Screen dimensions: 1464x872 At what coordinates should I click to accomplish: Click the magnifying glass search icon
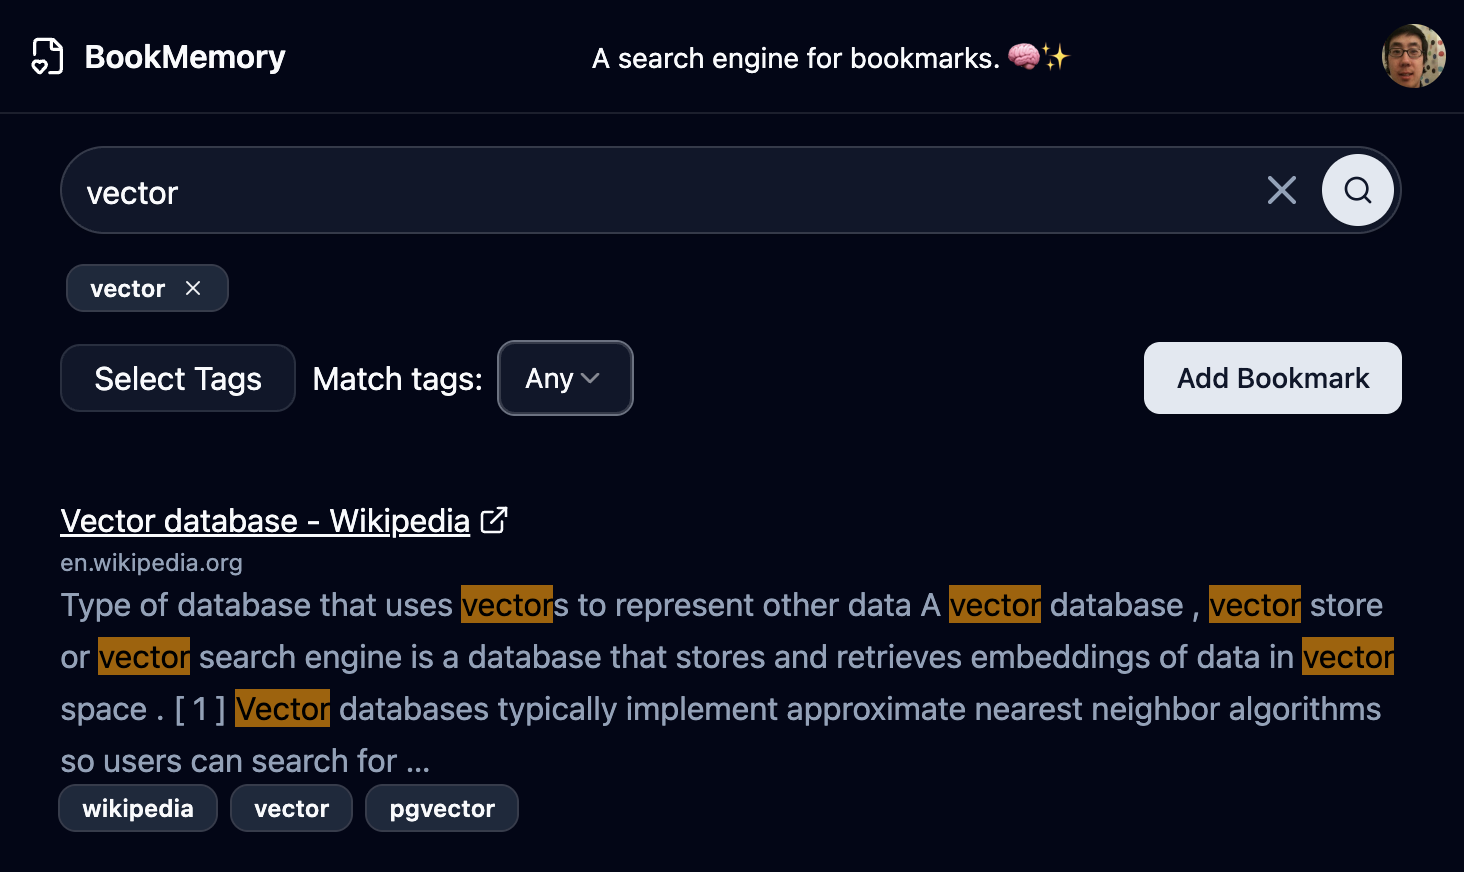point(1357,190)
